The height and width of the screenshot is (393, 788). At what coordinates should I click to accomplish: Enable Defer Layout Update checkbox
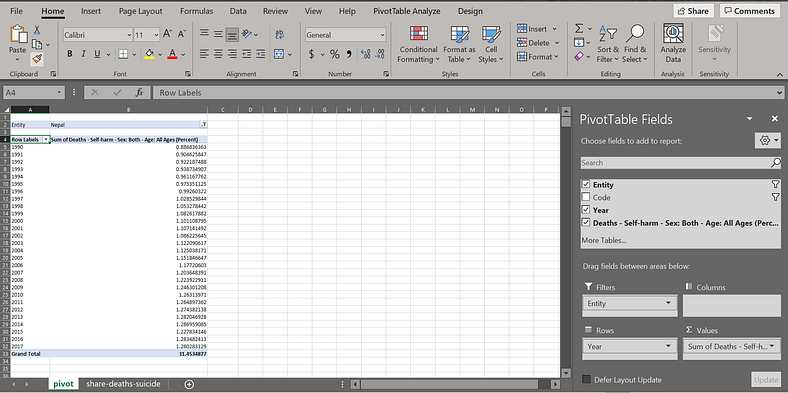pos(586,380)
